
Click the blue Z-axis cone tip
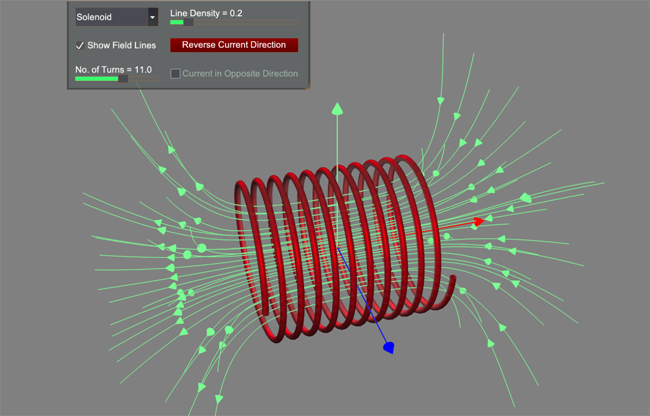pyautogui.click(x=390, y=347)
